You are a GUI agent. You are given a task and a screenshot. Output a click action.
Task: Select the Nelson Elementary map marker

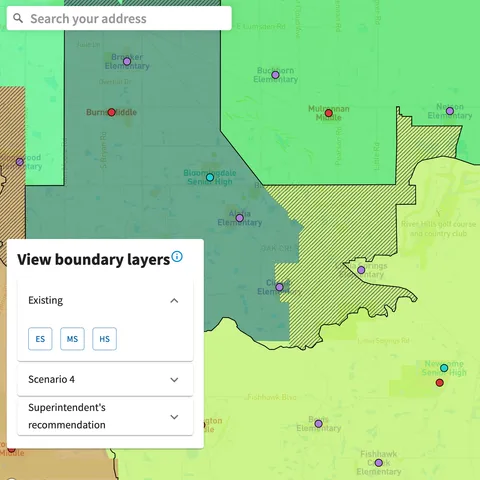(x=450, y=111)
